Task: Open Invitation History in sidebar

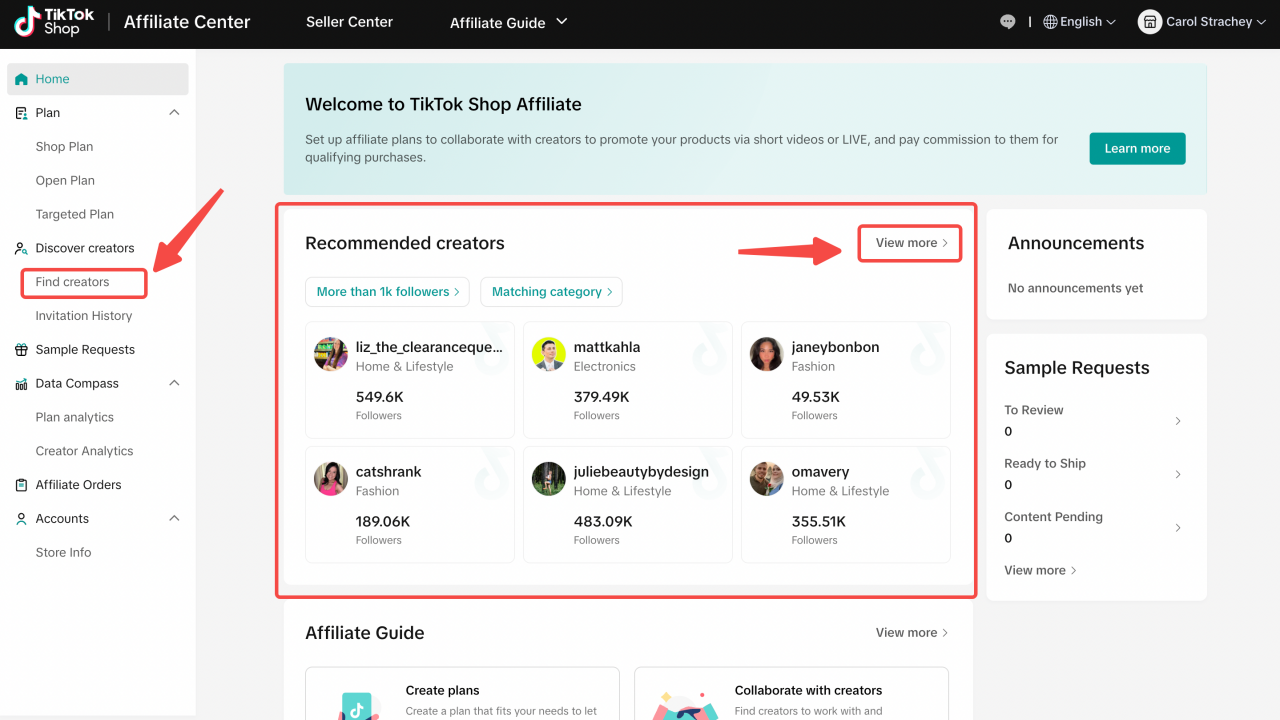Action: click(x=84, y=316)
